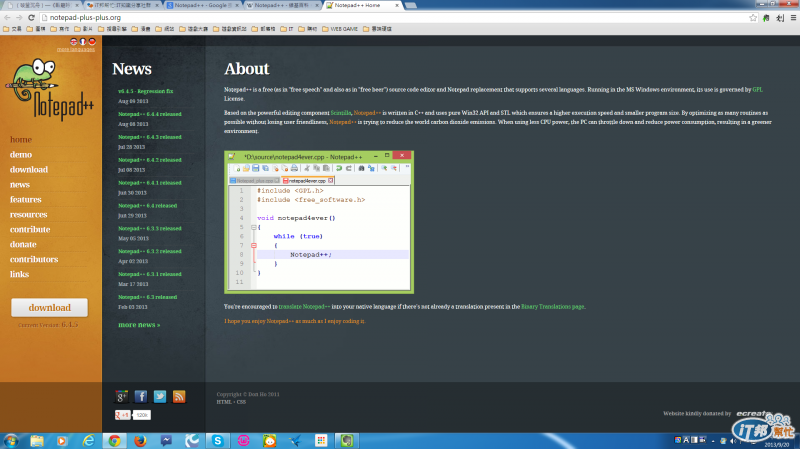Open the v6.4.5 Regression fix news item

point(145,91)
